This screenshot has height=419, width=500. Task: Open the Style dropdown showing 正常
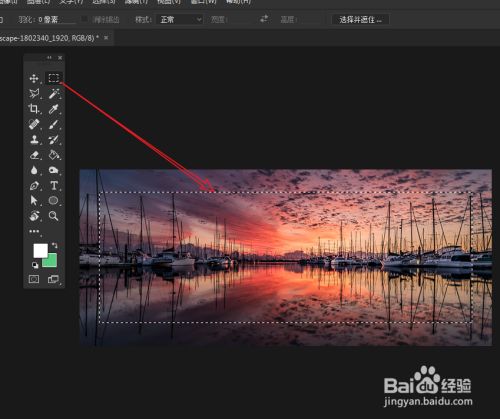pyautogui.click(x=180, y=20)
